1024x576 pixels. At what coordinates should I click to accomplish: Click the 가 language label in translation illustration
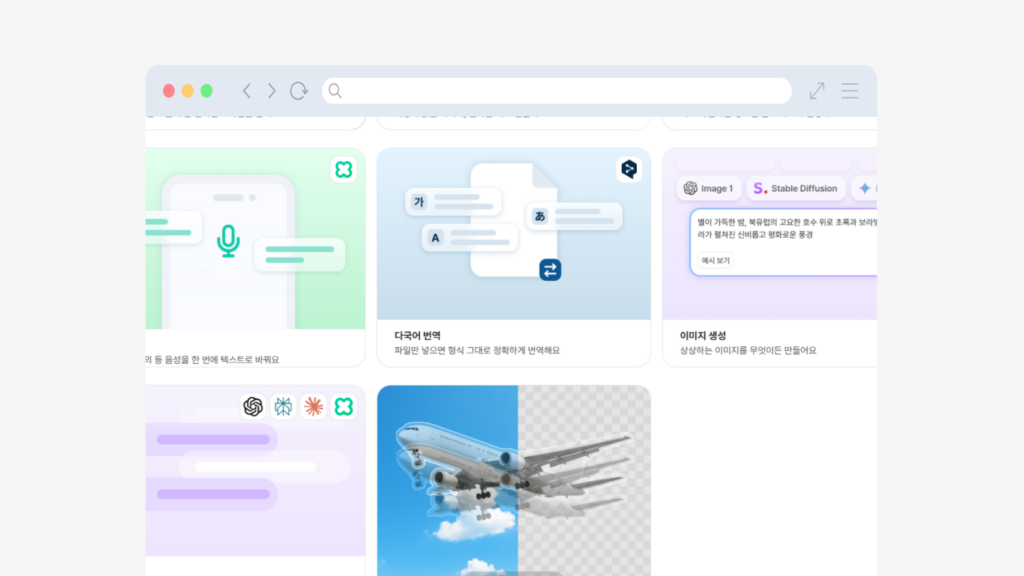(419, 202)
